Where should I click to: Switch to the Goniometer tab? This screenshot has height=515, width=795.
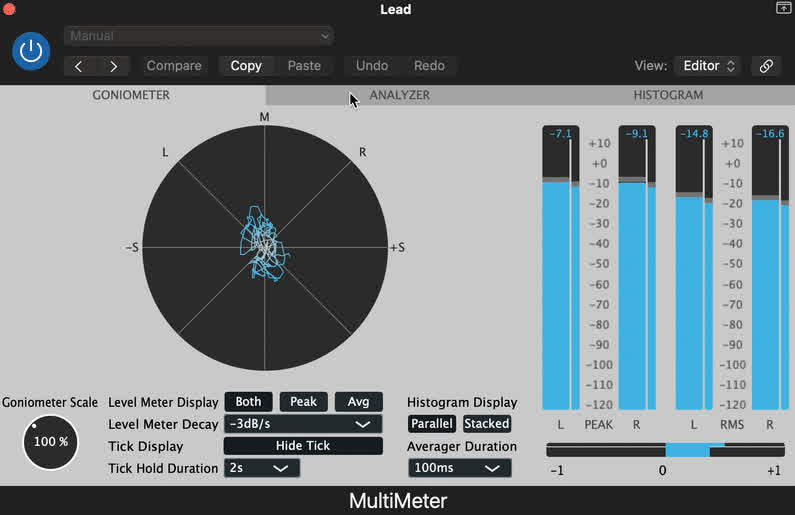point(131,95)
